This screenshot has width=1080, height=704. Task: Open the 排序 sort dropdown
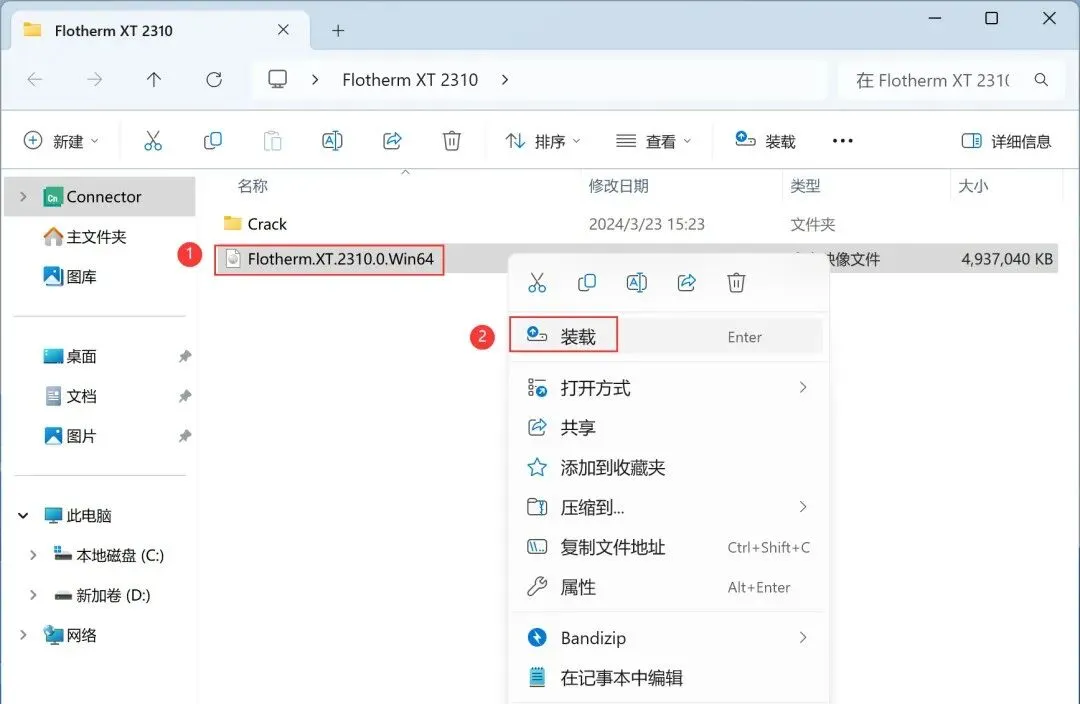543,141
